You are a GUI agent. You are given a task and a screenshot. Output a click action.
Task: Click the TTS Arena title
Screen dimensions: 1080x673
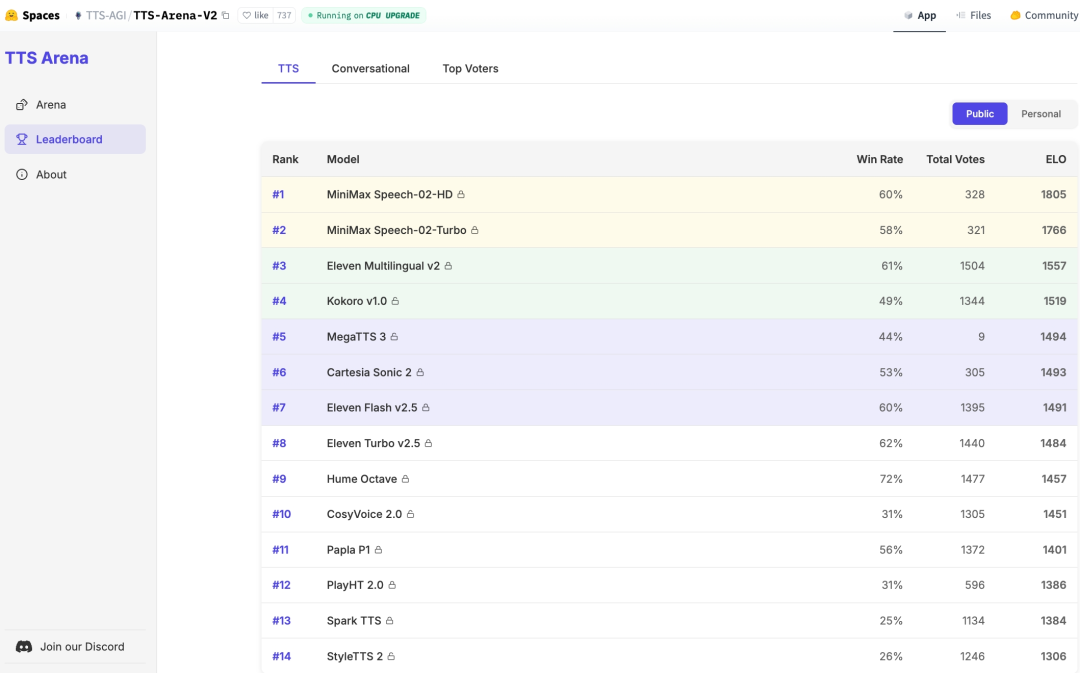coord(47,58)
